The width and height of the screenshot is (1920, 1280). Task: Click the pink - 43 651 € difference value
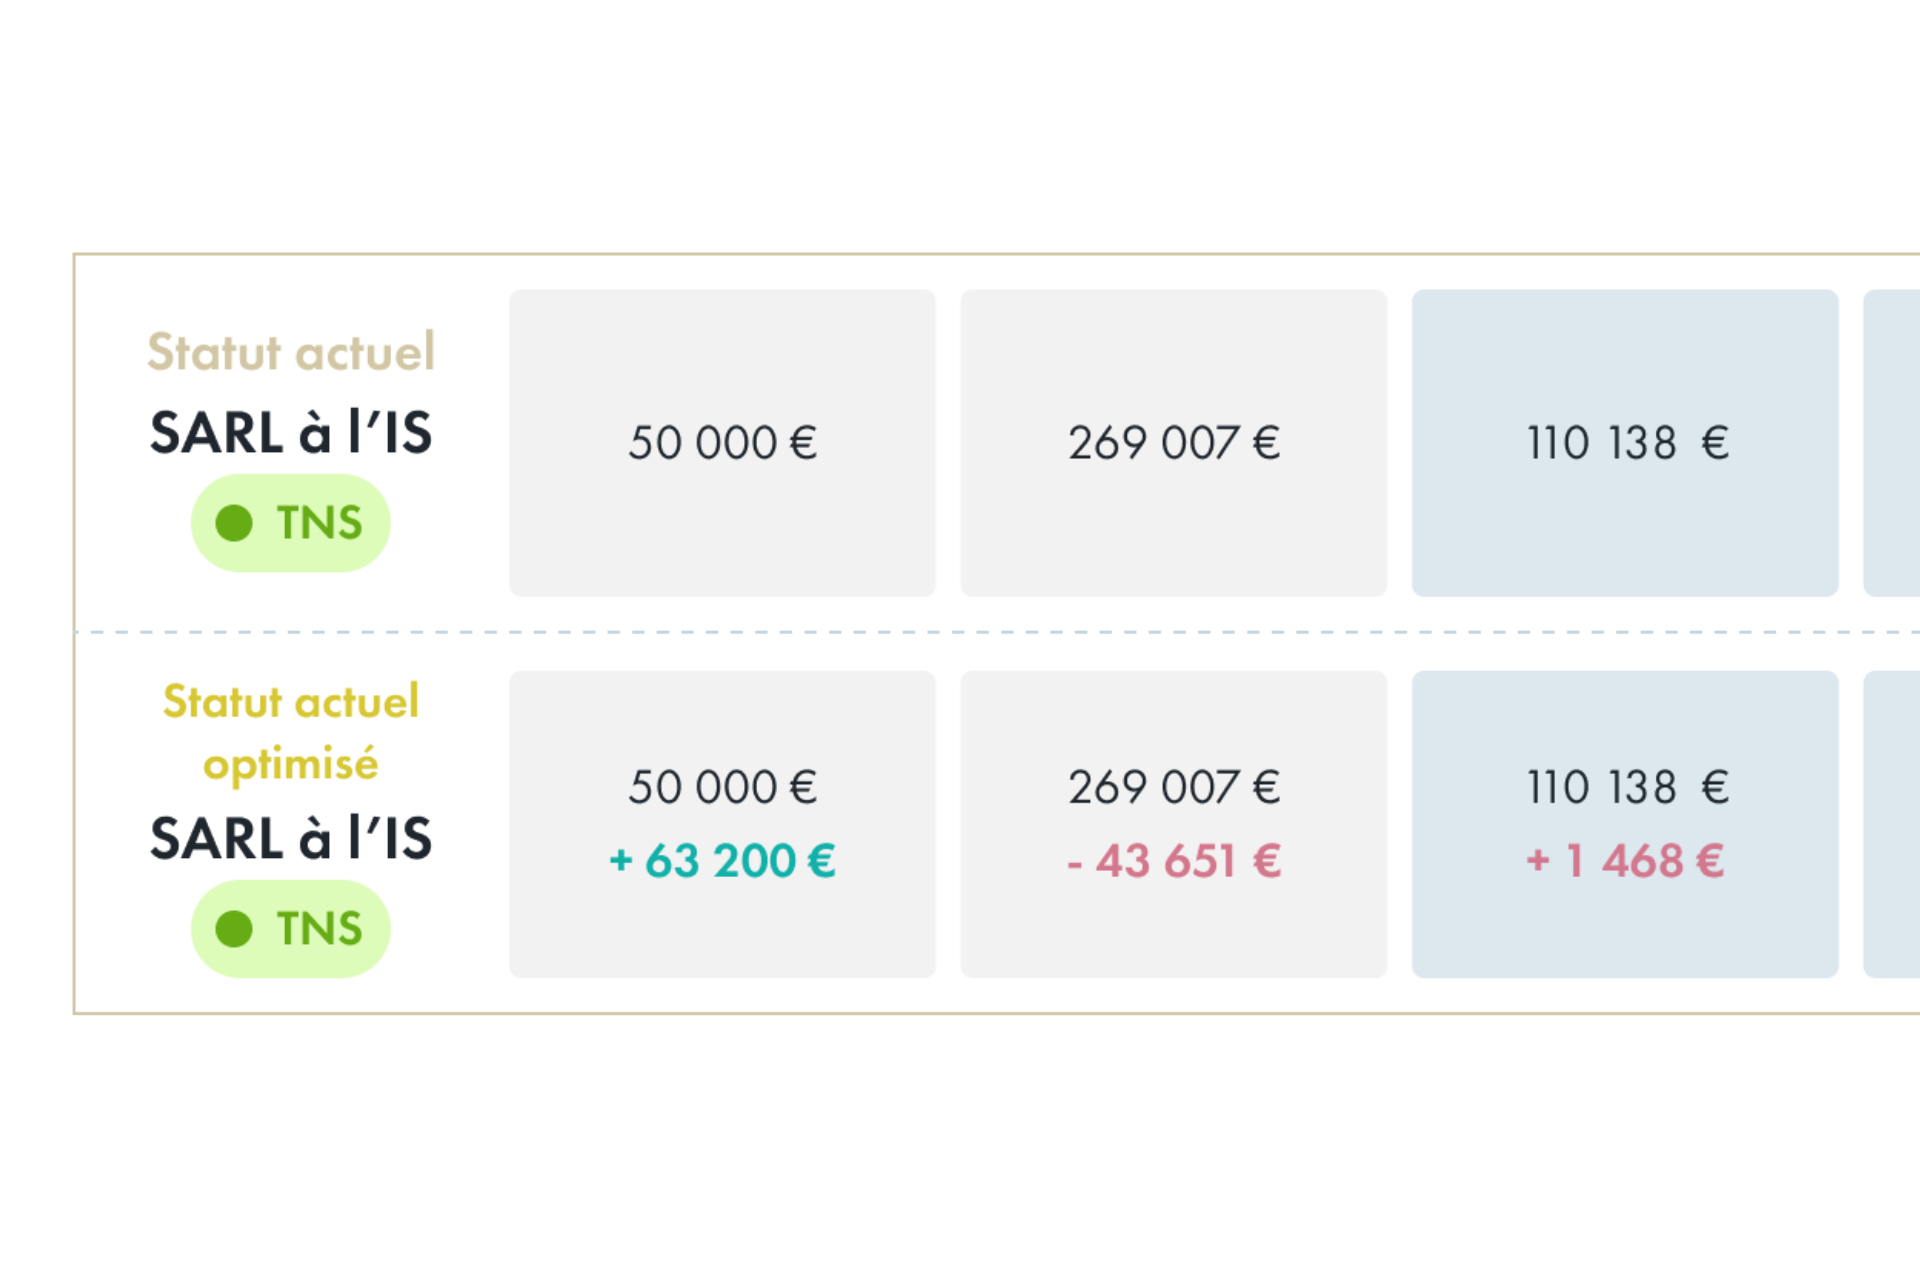(1173, 861)
